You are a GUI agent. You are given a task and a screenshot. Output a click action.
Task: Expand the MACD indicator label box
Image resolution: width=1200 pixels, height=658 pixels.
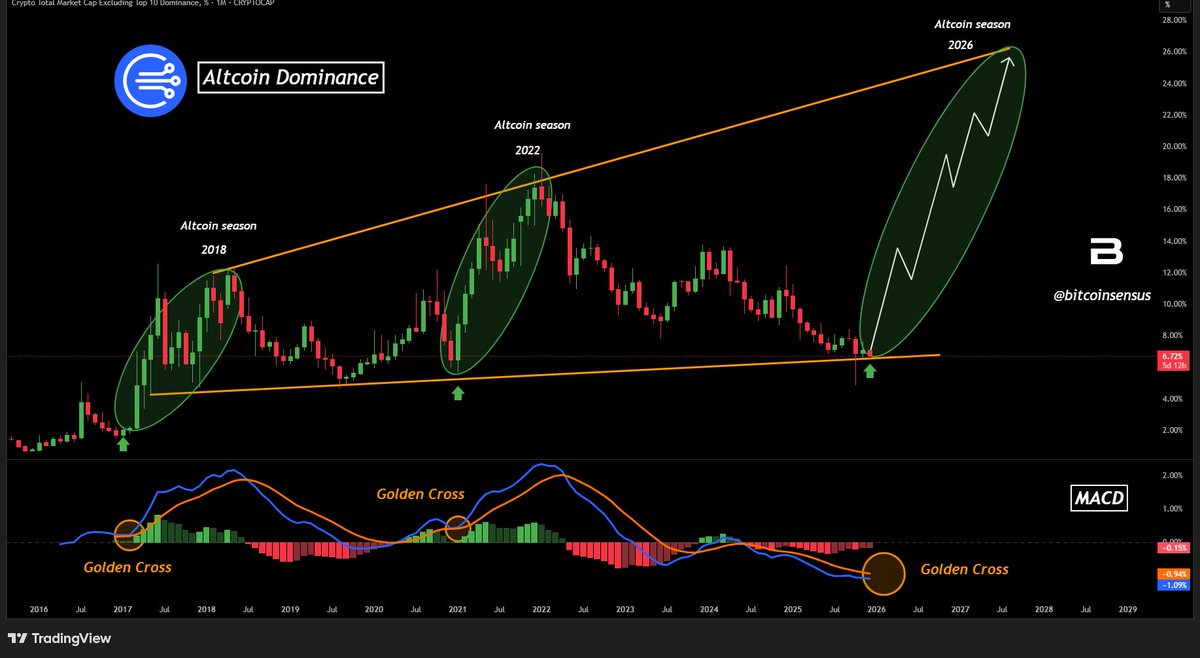pos(1098,497)
